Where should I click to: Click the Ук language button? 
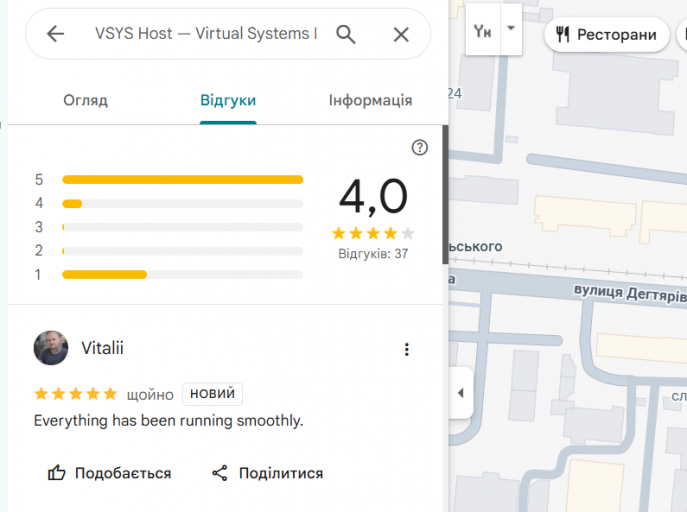[x=483, y=31]
